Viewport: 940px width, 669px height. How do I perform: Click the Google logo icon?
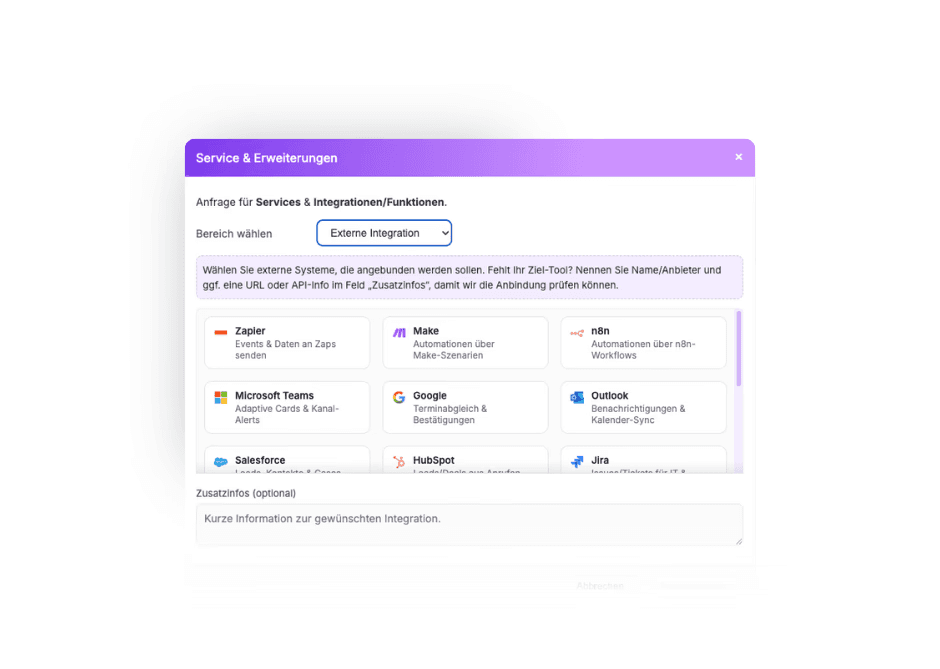pos(399,397)
